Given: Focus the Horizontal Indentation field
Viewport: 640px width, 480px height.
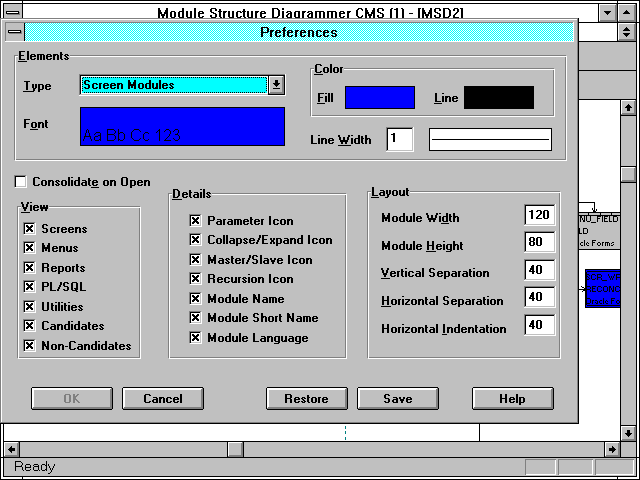Looking at the screenshot, I should (x=539, y=326).
